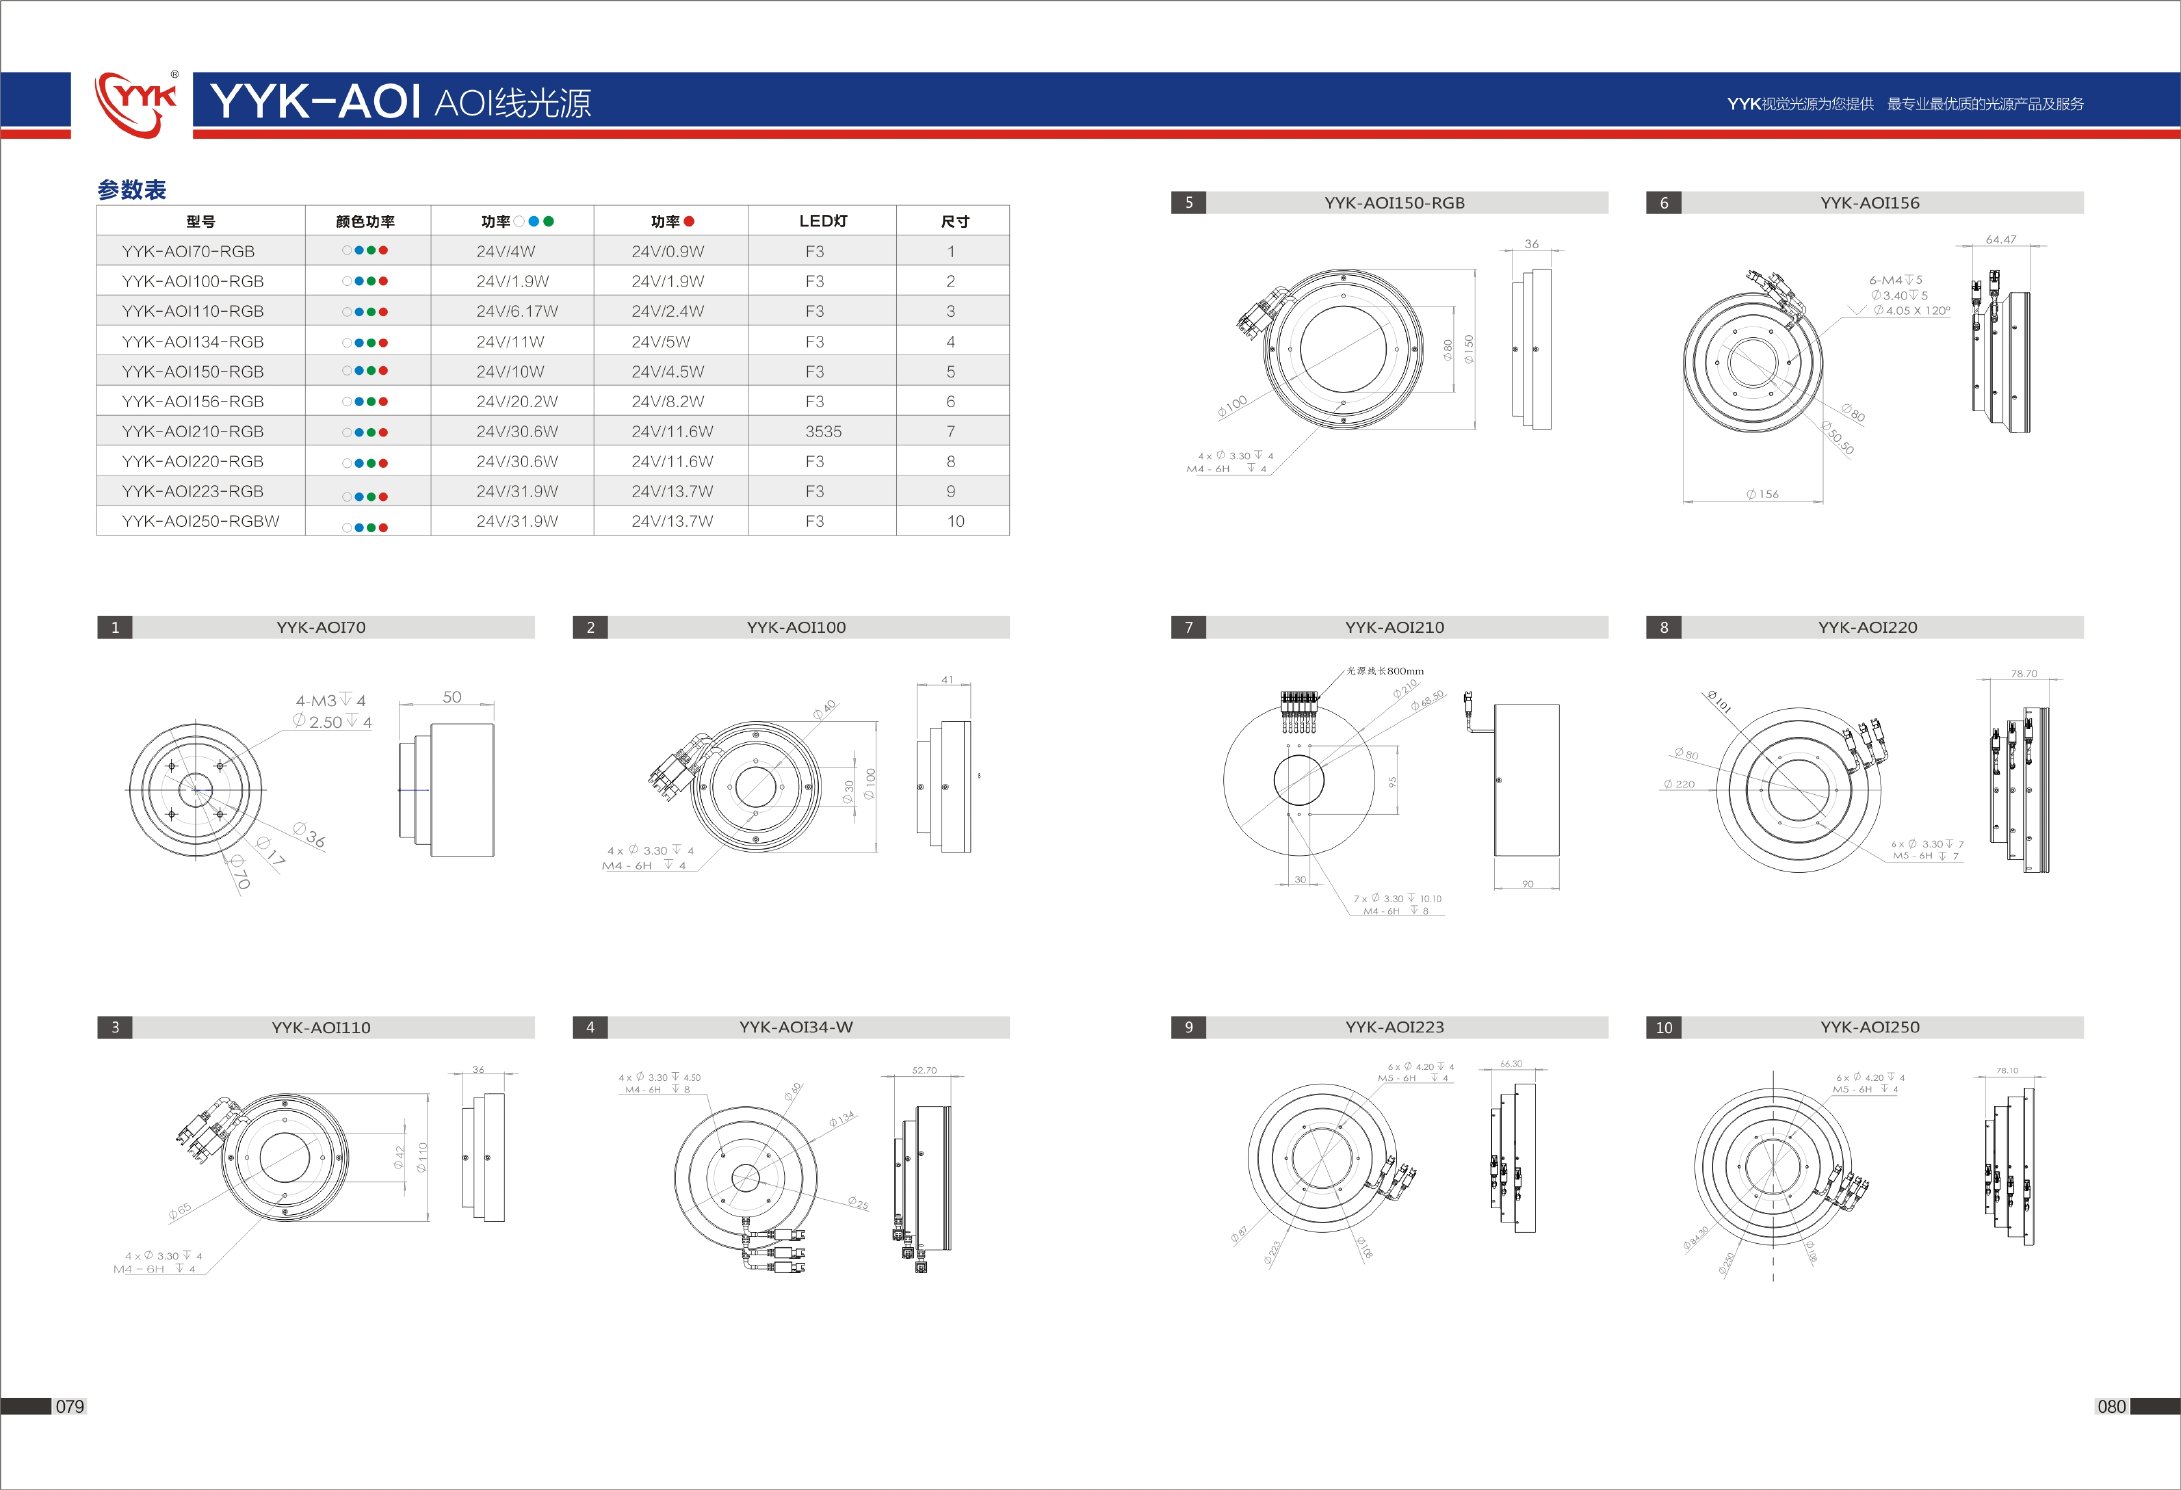
Task: Click the "24V/8.2W" red power cell
Action: coord(668,401)
